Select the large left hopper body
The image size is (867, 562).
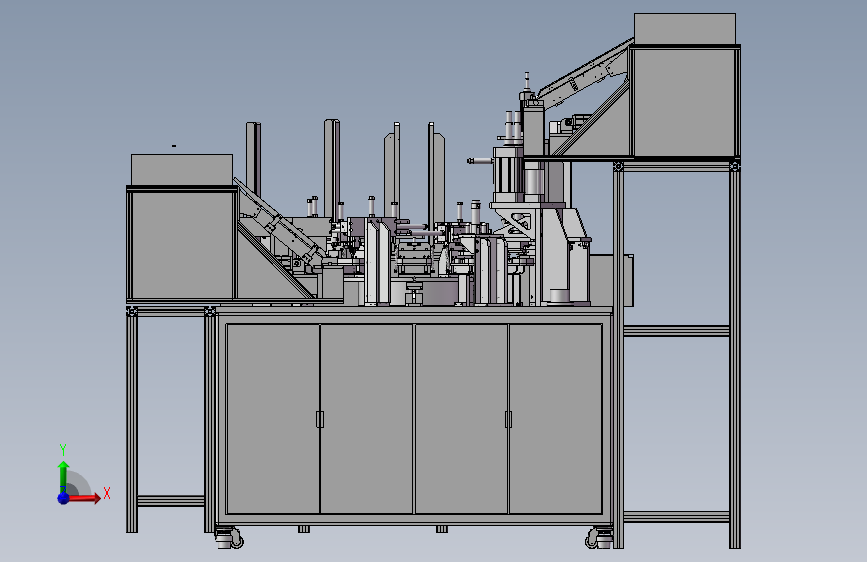coord(182,244)
